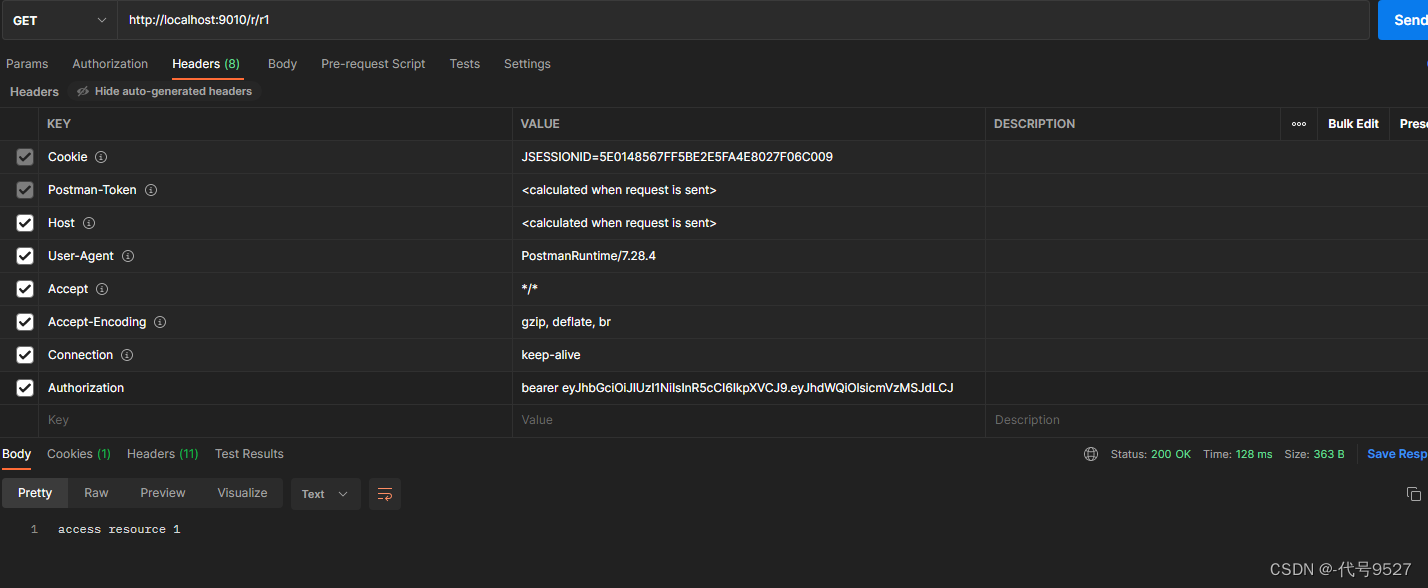The width and height of the screenshot is (1428, 588).
Task: Expand the Text format dropdown
Action: (325, 494)
